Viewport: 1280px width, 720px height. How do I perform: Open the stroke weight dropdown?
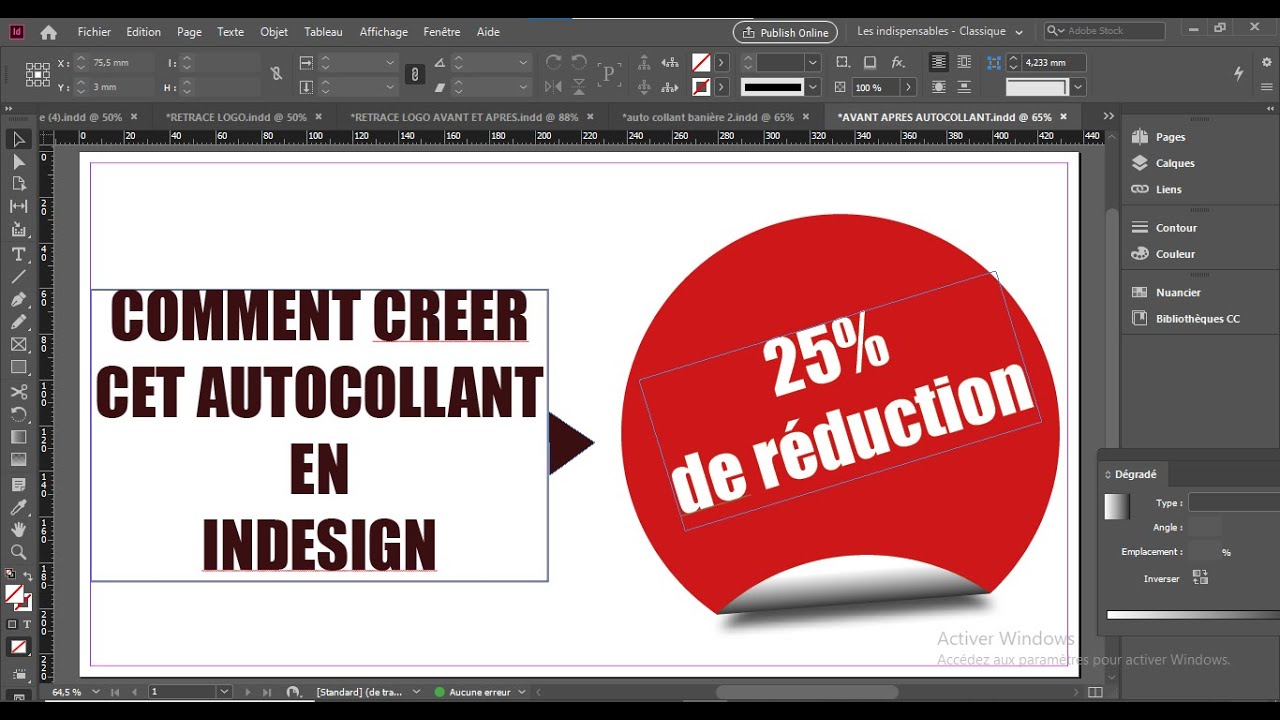click(813, 62)
